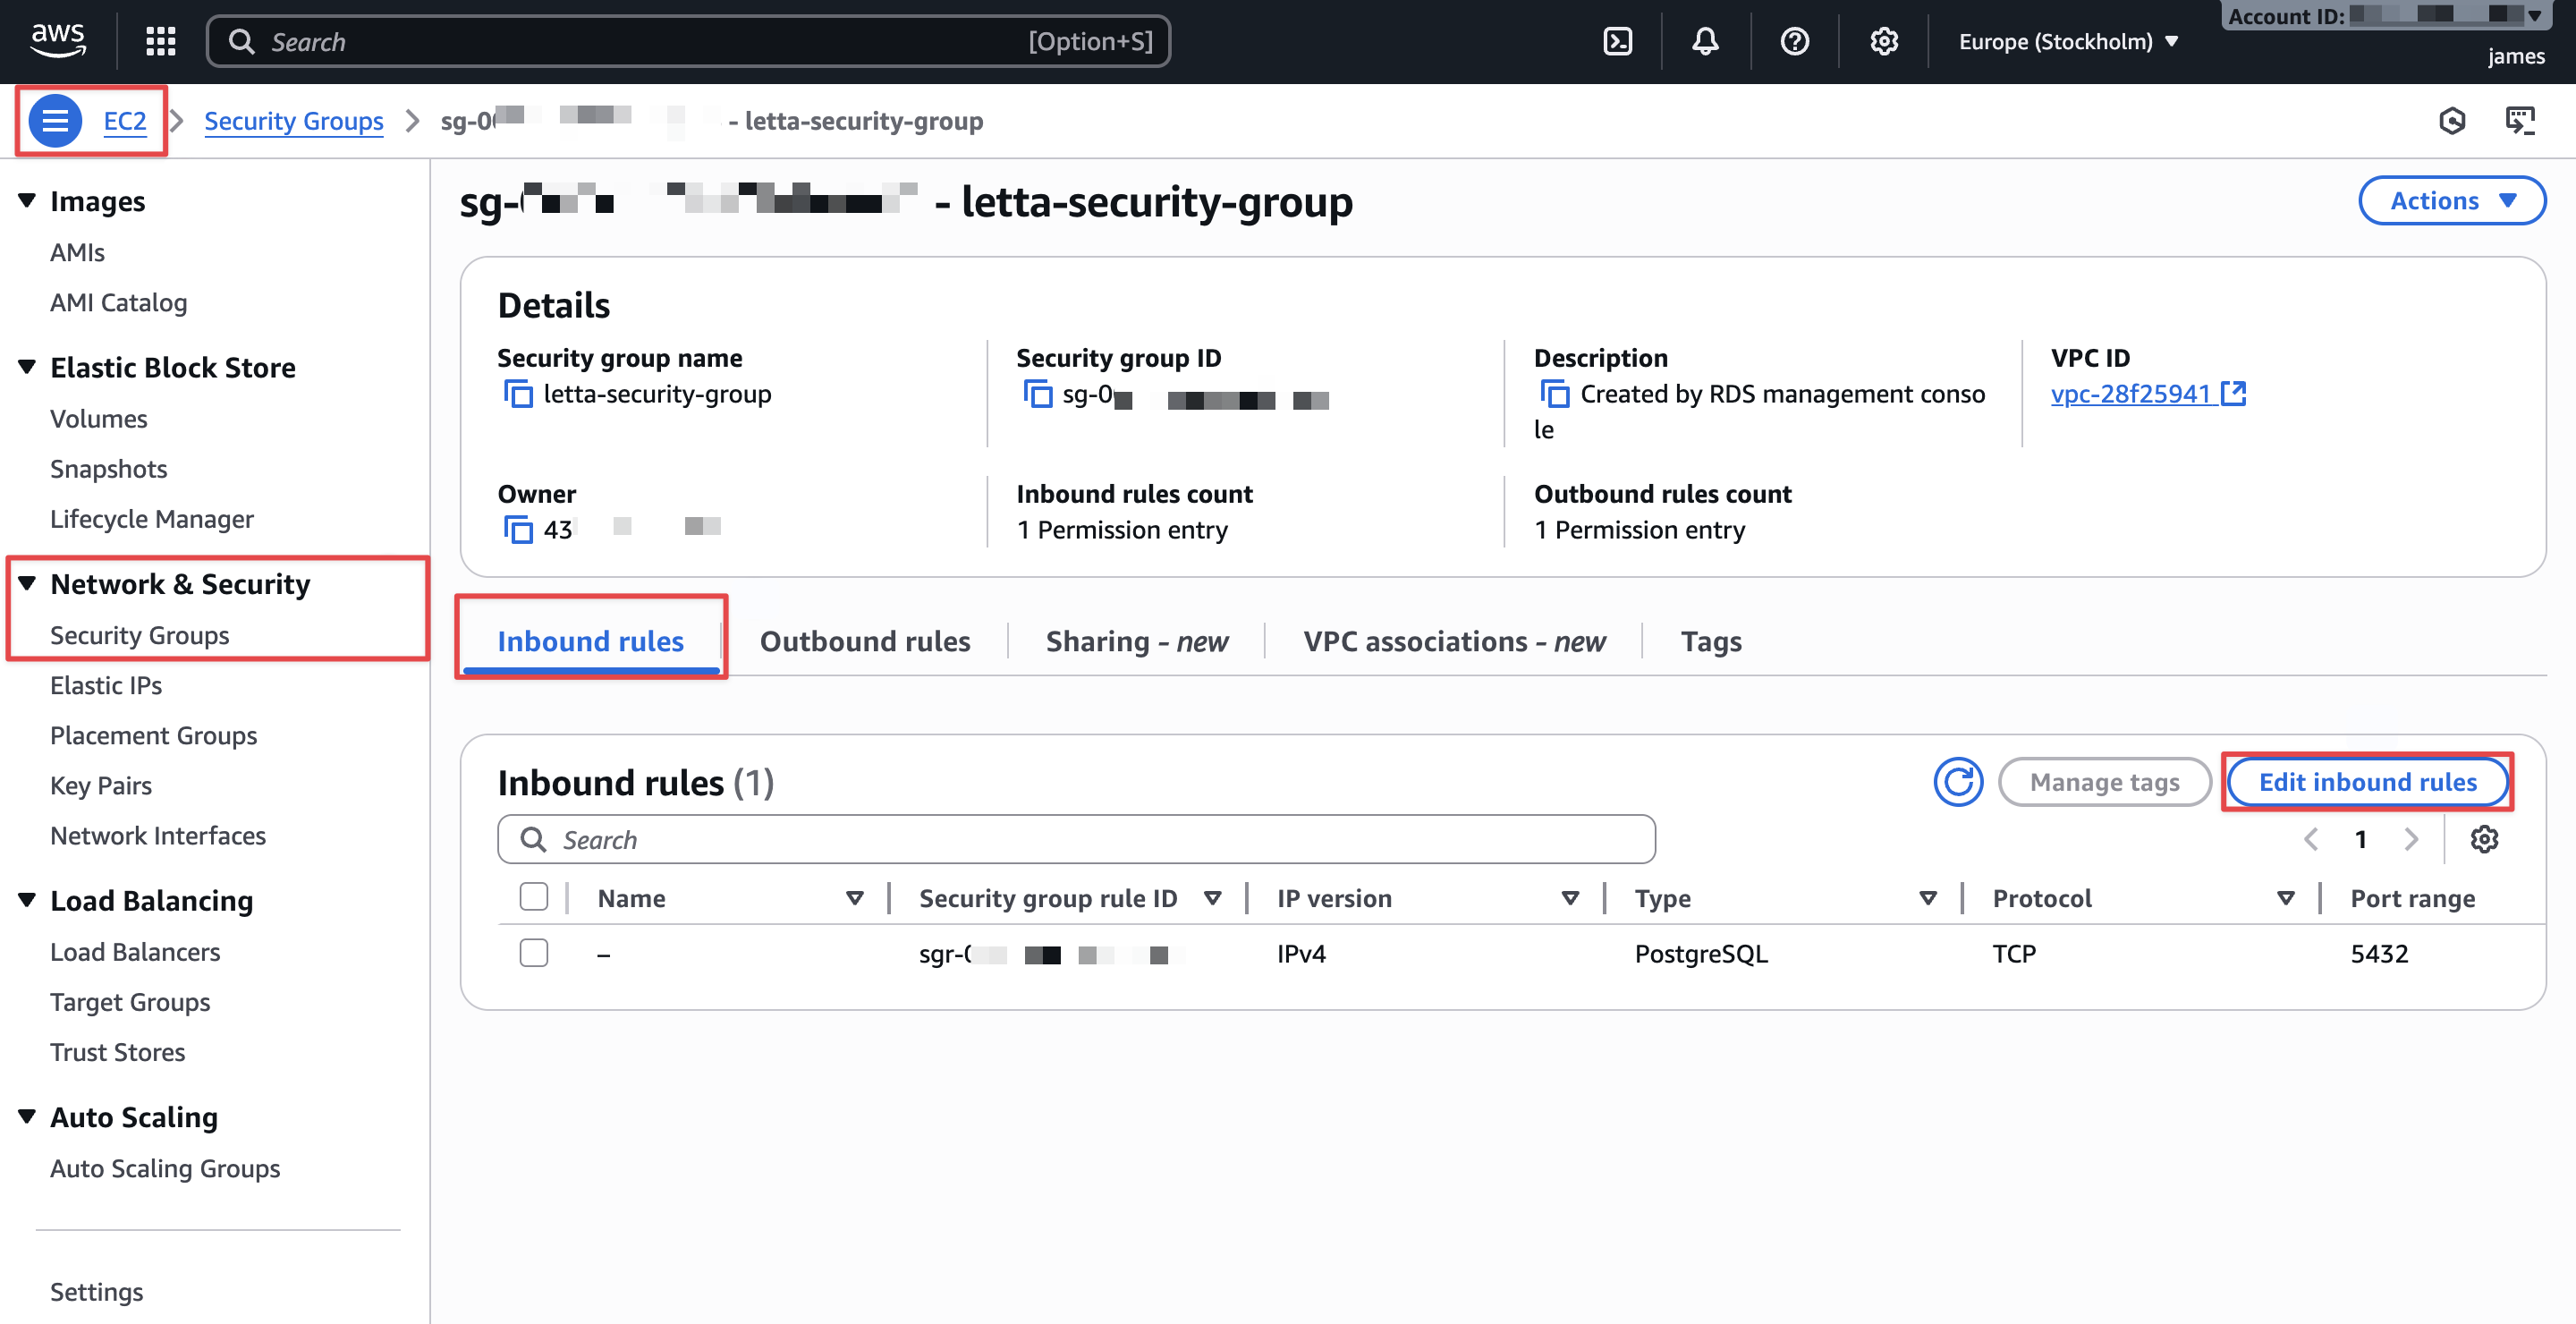Screen dimensions: 2576x1324
Task: Switch to the Outbound rules tab
Action: click(x=864, y=641)
